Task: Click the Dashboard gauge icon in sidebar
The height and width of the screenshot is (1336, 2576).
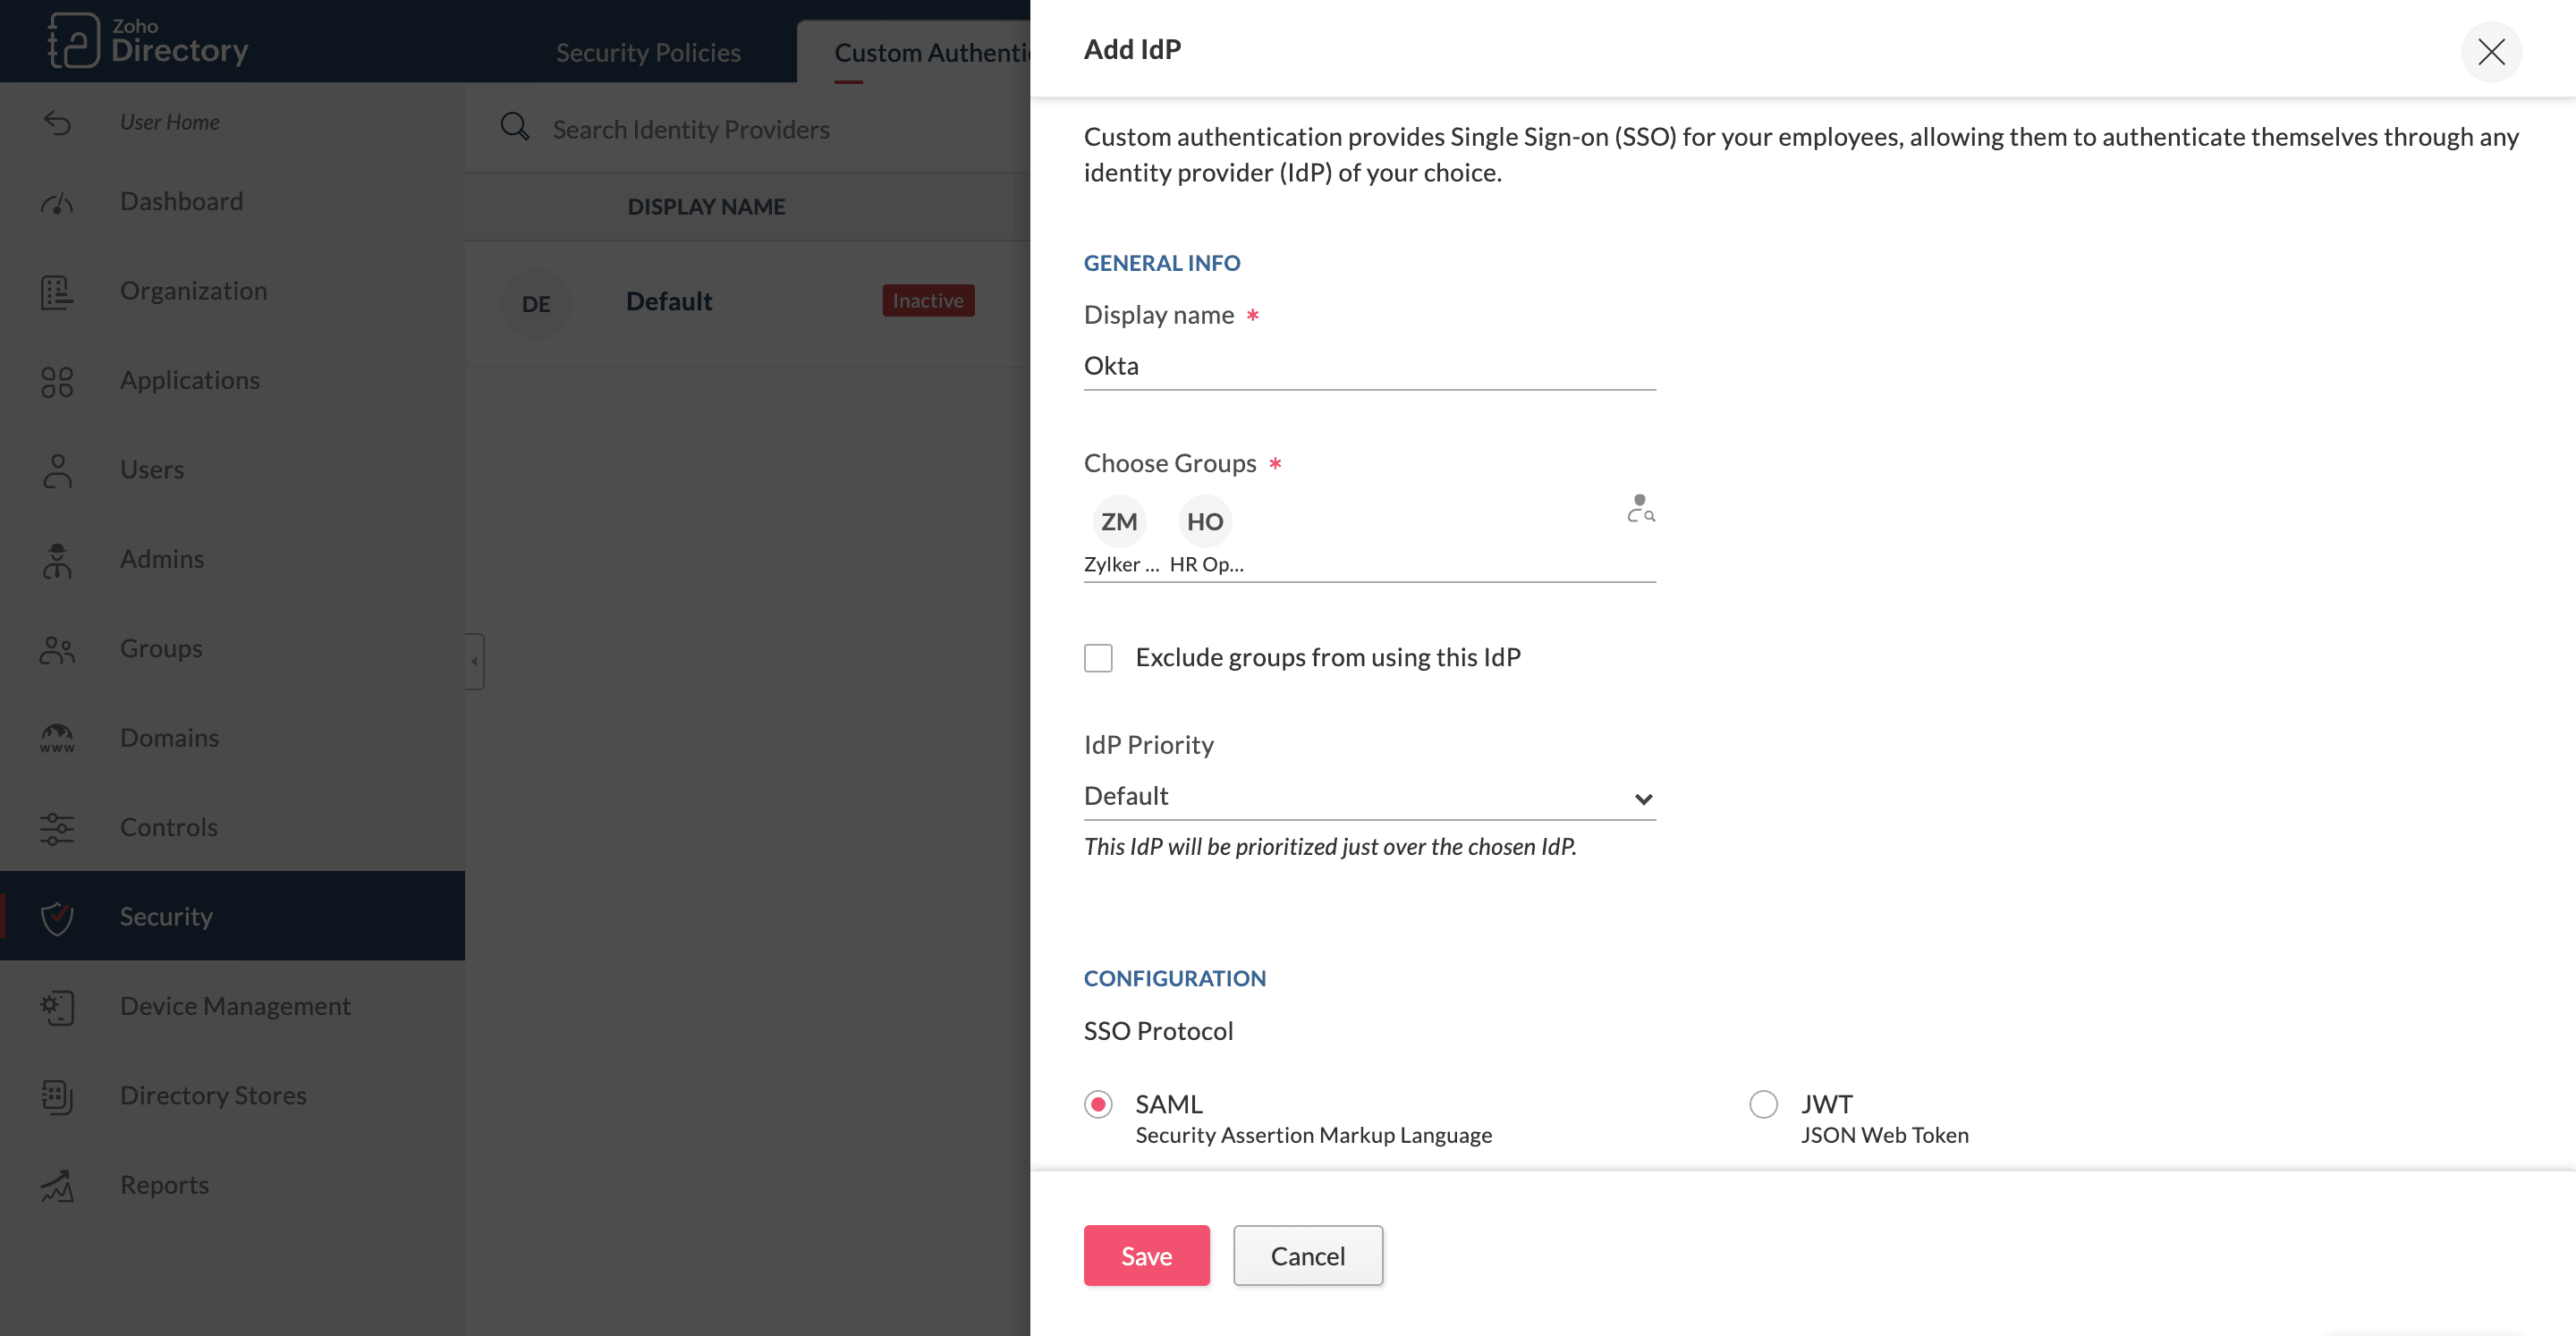Action: click(x=57, y=203)
